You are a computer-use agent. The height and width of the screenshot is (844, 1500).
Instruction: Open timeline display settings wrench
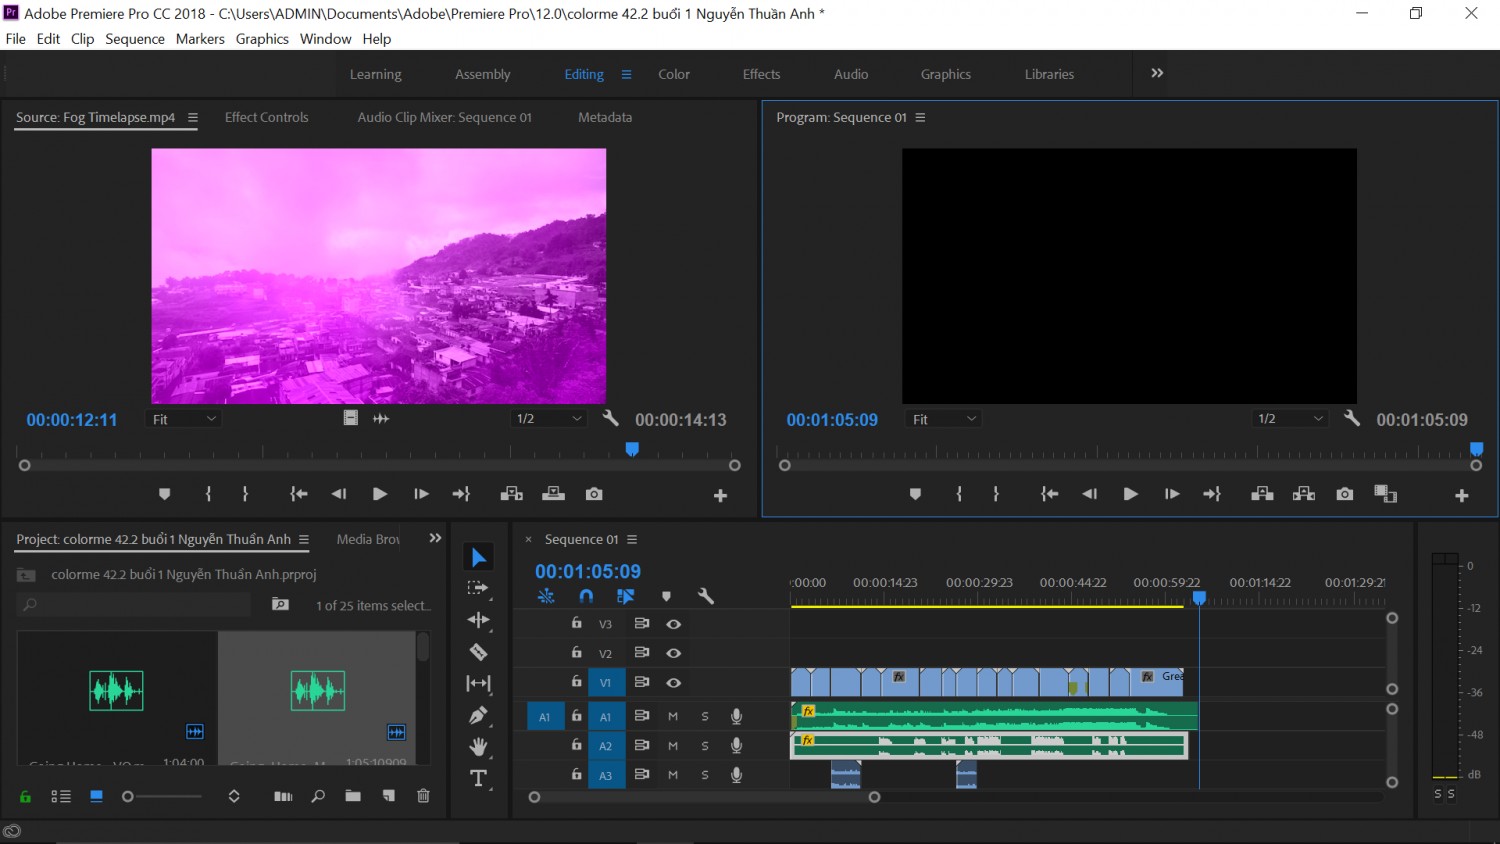(705, 596)
